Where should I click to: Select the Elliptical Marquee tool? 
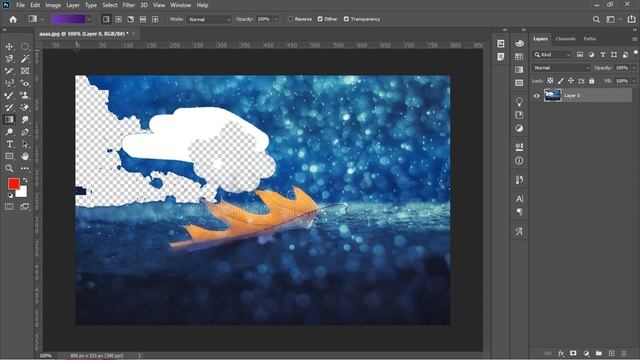tap(25, 47)
